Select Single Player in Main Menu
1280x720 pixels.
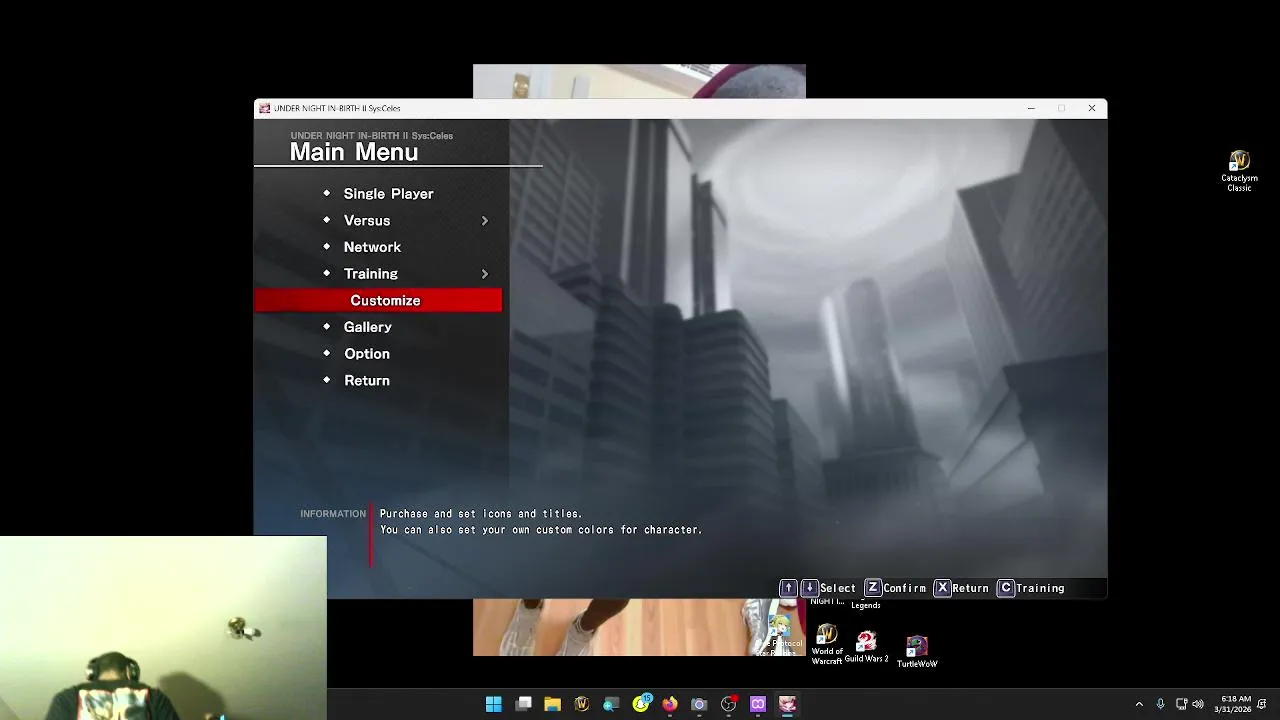coord(388,194)
